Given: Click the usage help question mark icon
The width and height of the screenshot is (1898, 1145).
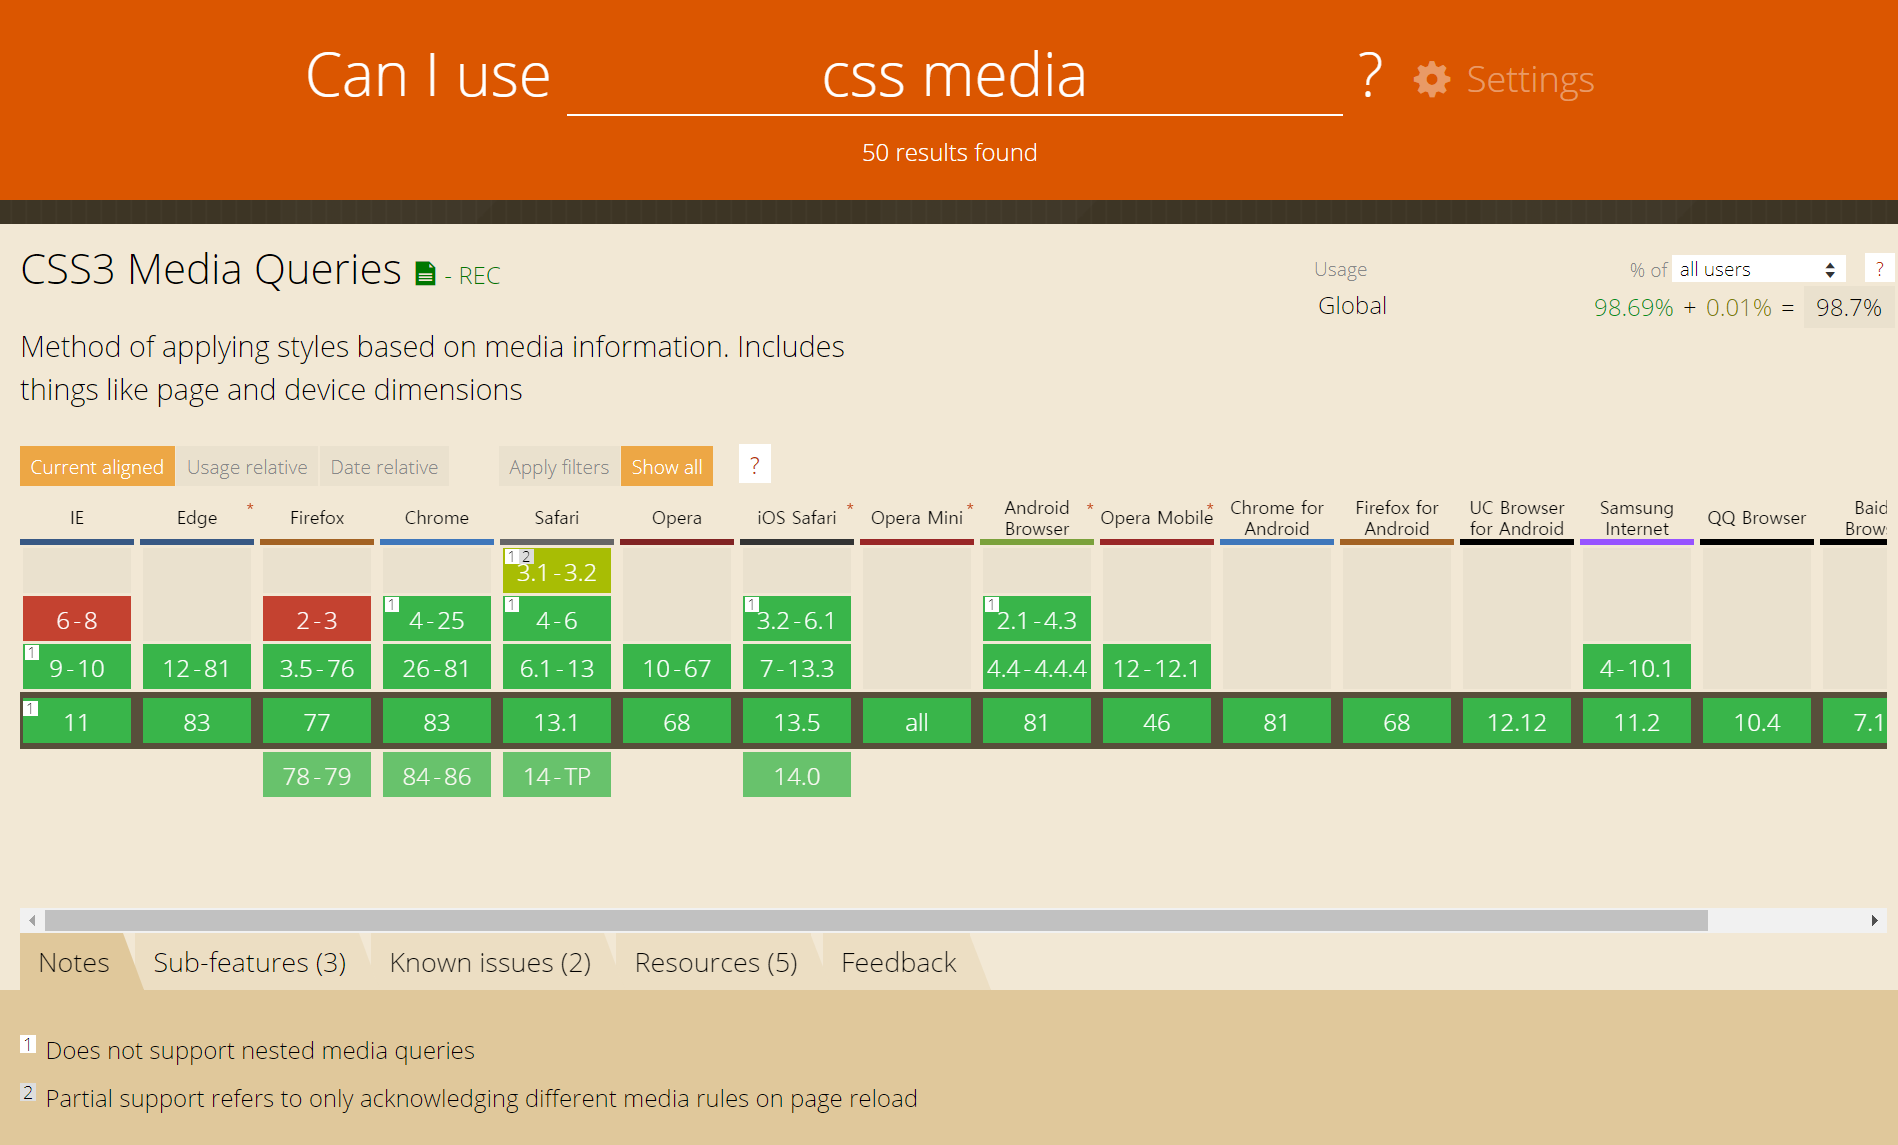Looking at the screenshot, I should 1879,269.
